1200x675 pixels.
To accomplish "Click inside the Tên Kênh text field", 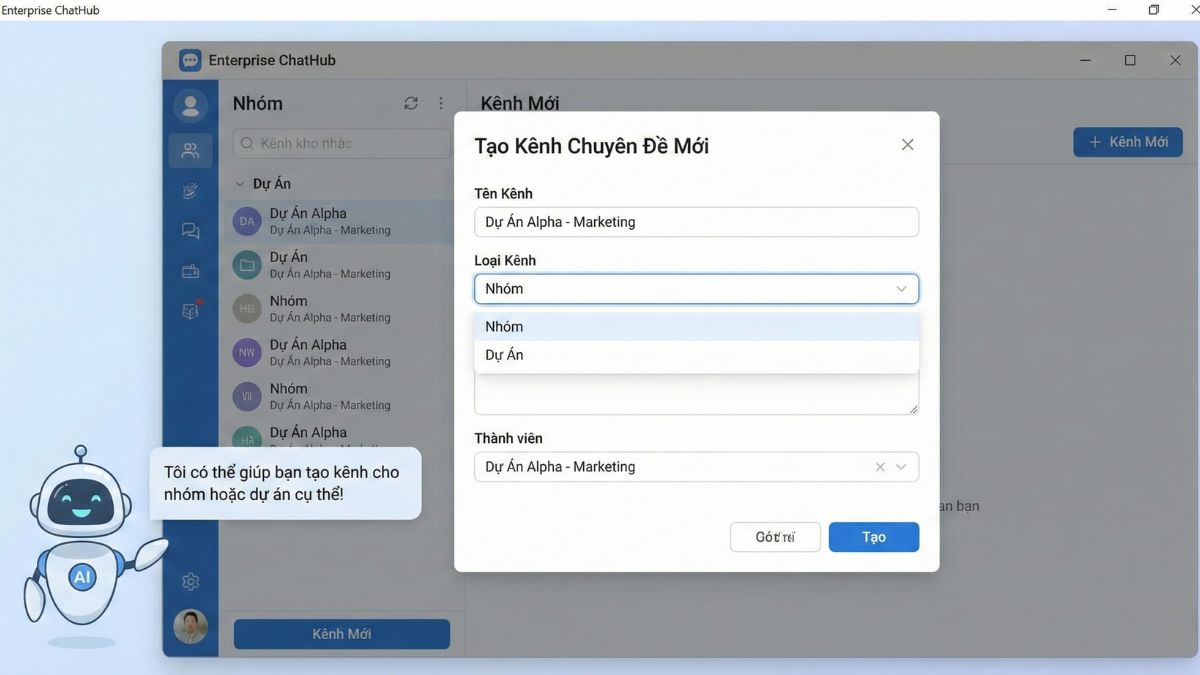I will point(696,221).
